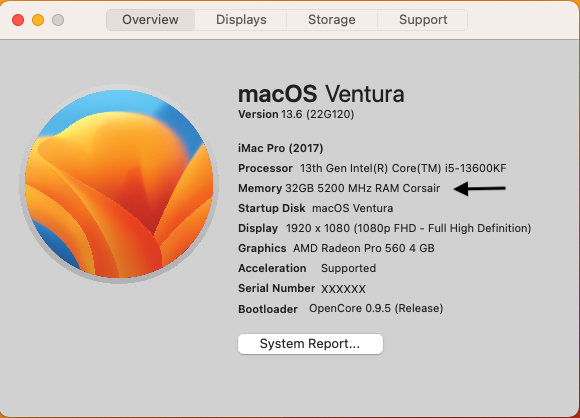Click the Bootloader OpenCore 0.9.5 line
Image resolution: width=580 pixels, height=418 pixels.
point(341,309)
